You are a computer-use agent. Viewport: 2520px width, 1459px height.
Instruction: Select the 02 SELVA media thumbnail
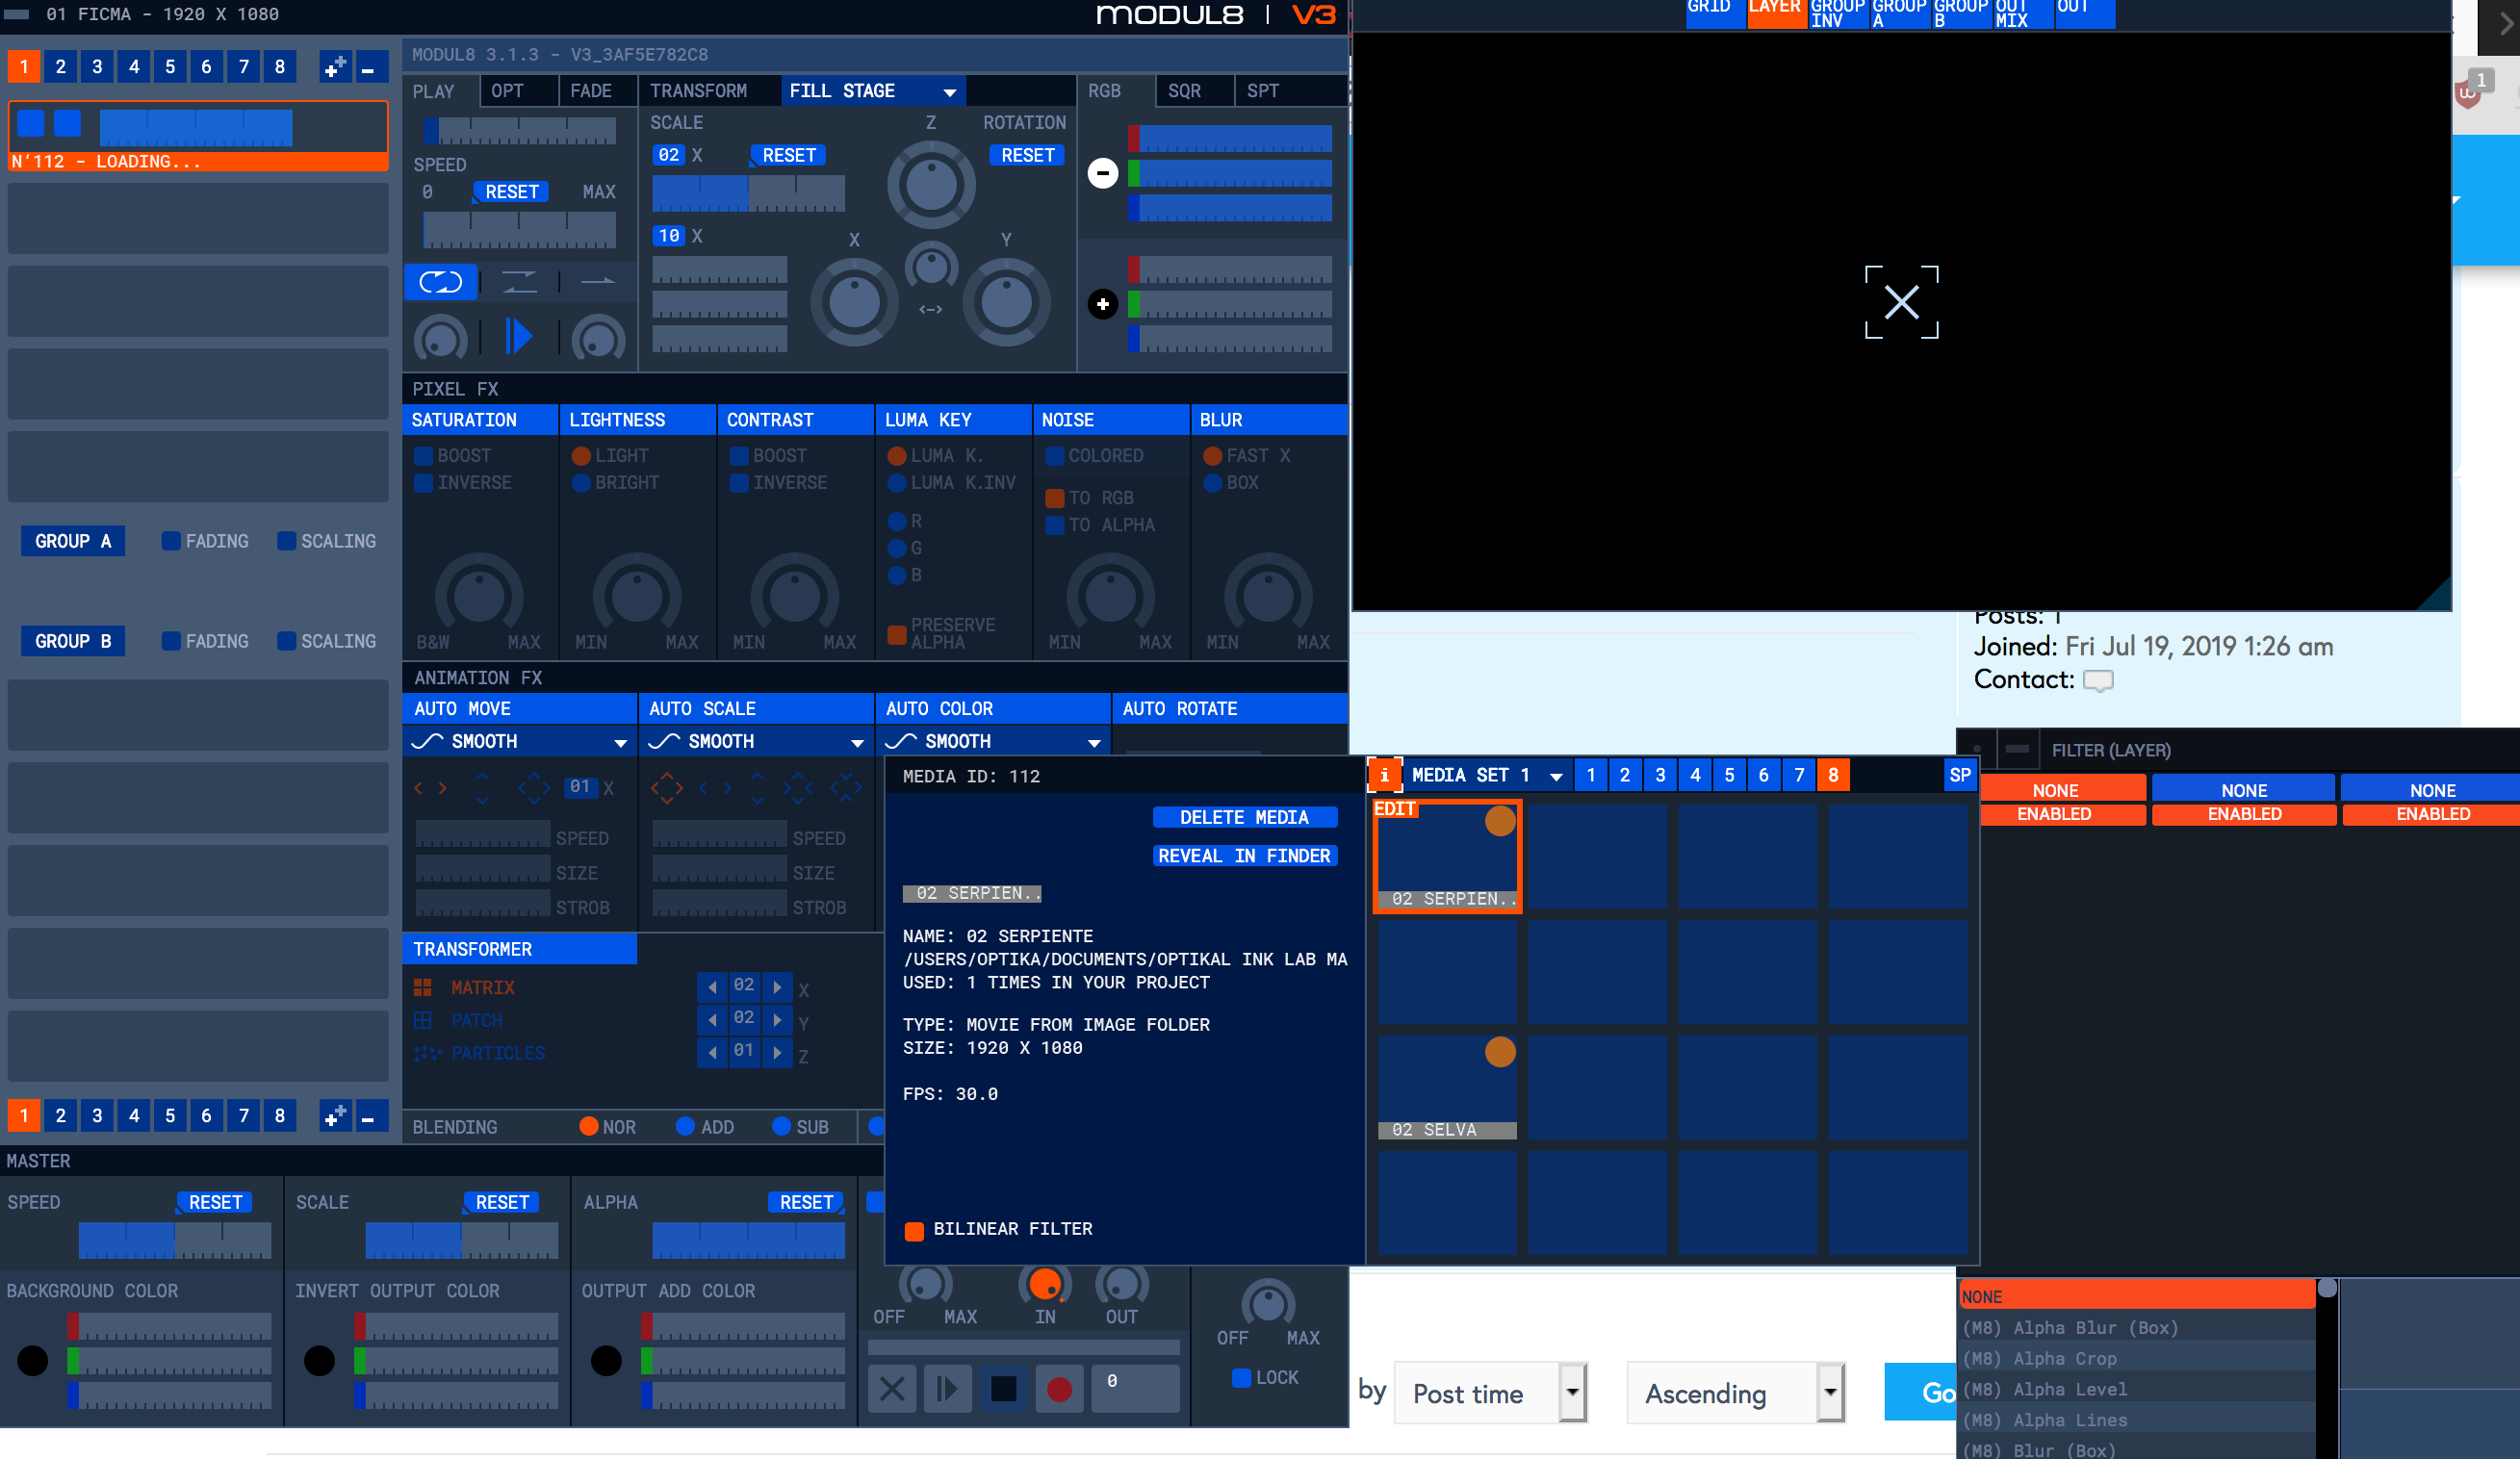click(1447, 1087)
